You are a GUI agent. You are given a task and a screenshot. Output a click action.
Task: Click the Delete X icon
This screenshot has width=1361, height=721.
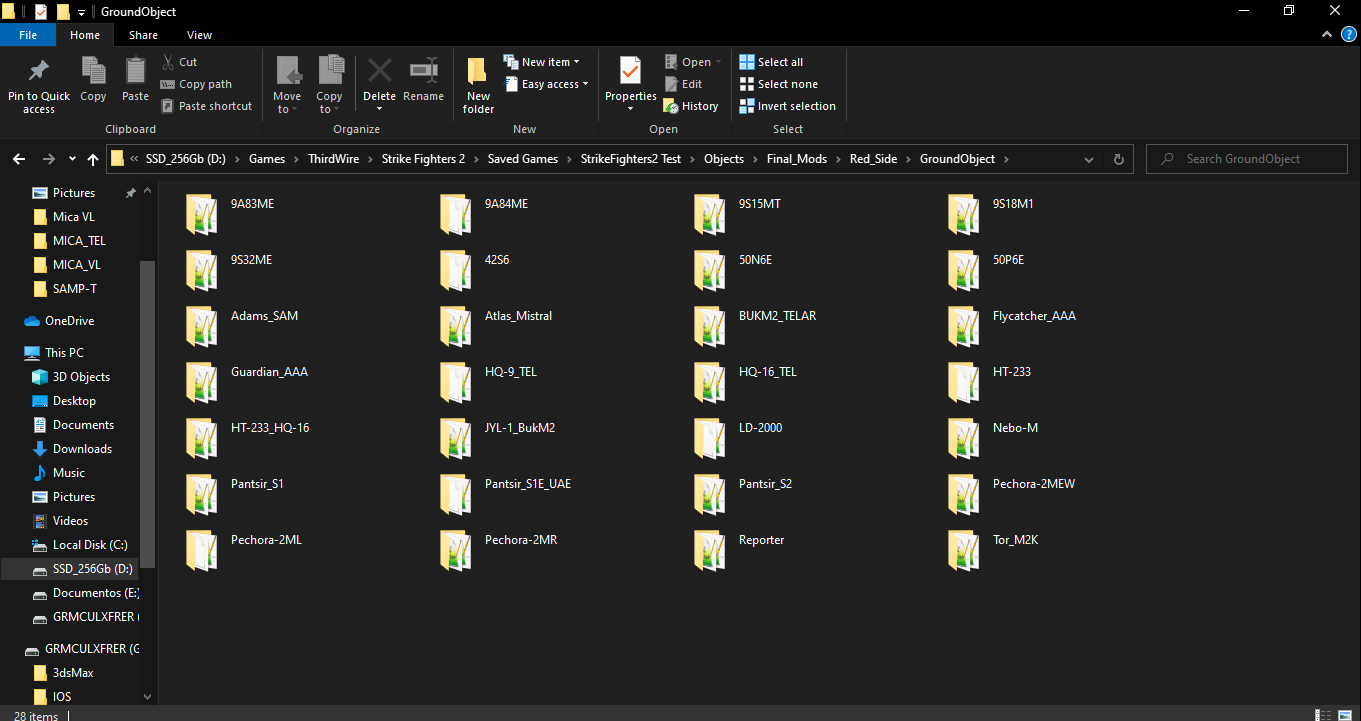pos(379,71)
